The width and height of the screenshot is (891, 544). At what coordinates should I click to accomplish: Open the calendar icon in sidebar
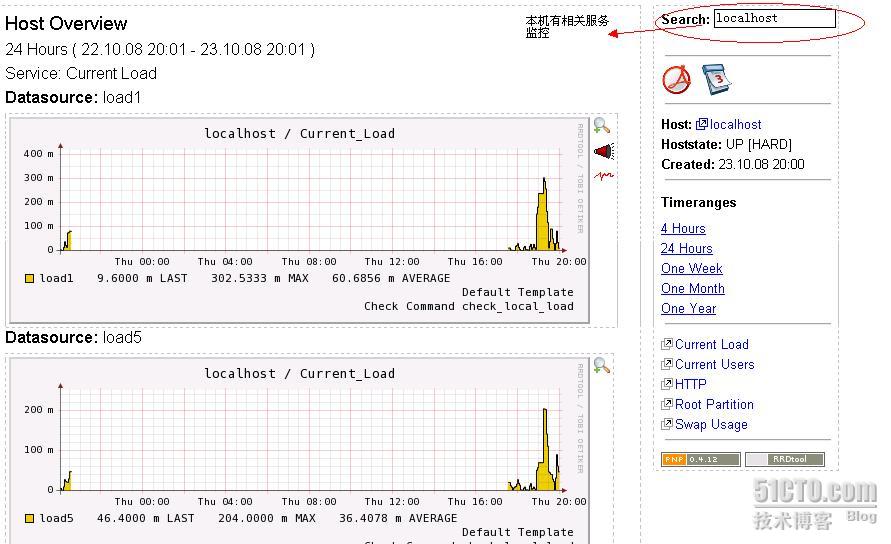pyautogui.click(x=716, y=79)
